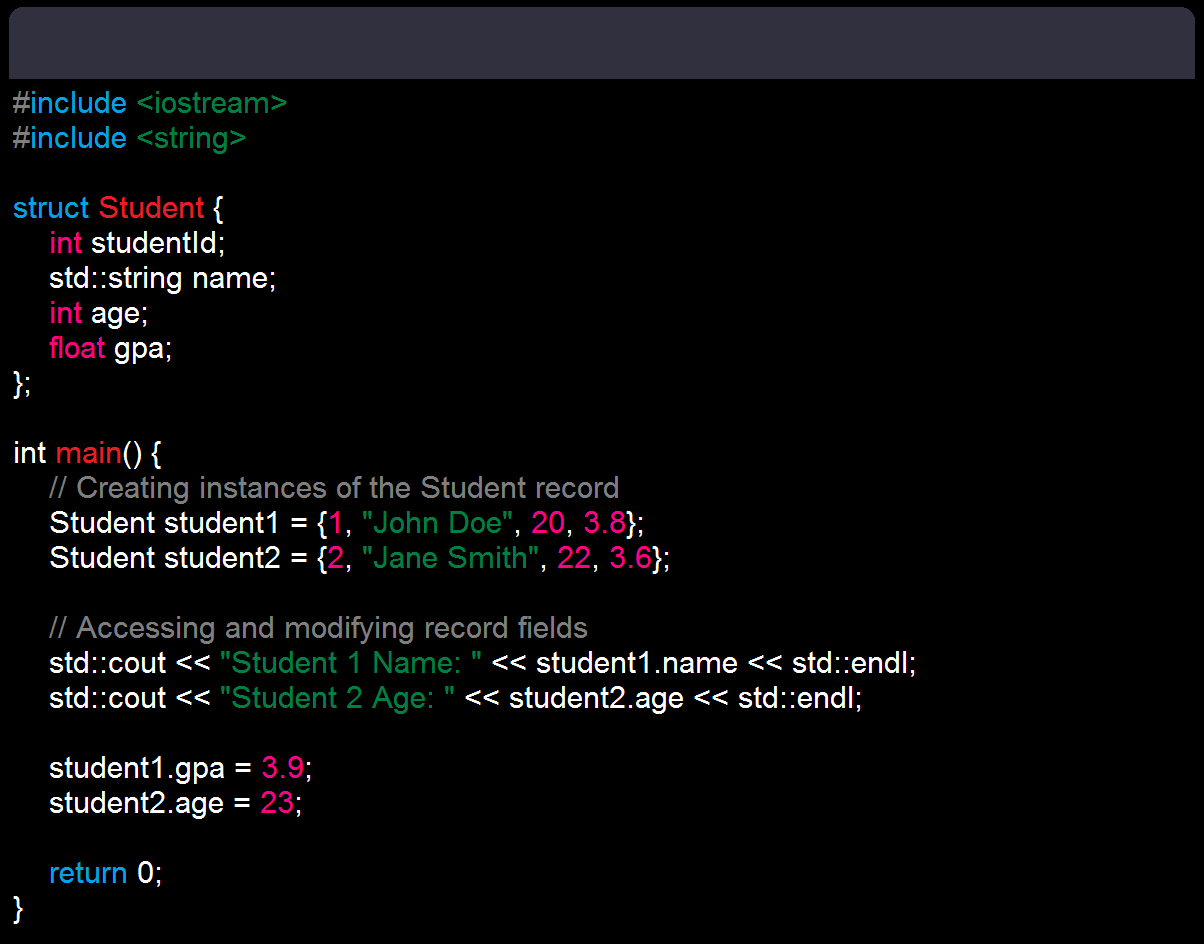Screen dimensions: 1204x944
Task: Click the <string> header name
Action: pyautogui.click(x=190, y=138)
